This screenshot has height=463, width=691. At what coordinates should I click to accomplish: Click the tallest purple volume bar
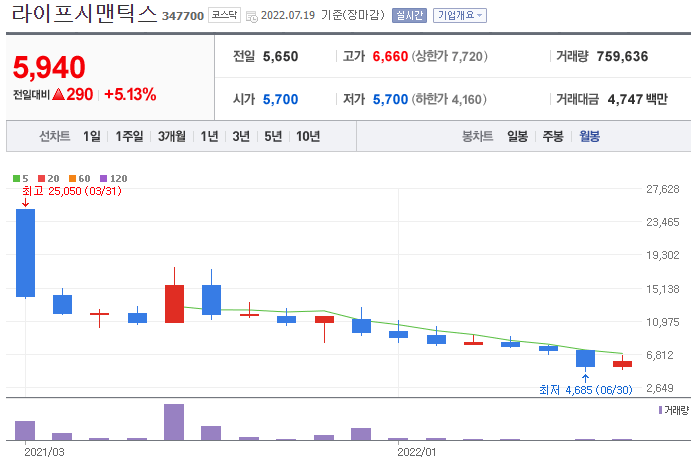pos(174,422)
